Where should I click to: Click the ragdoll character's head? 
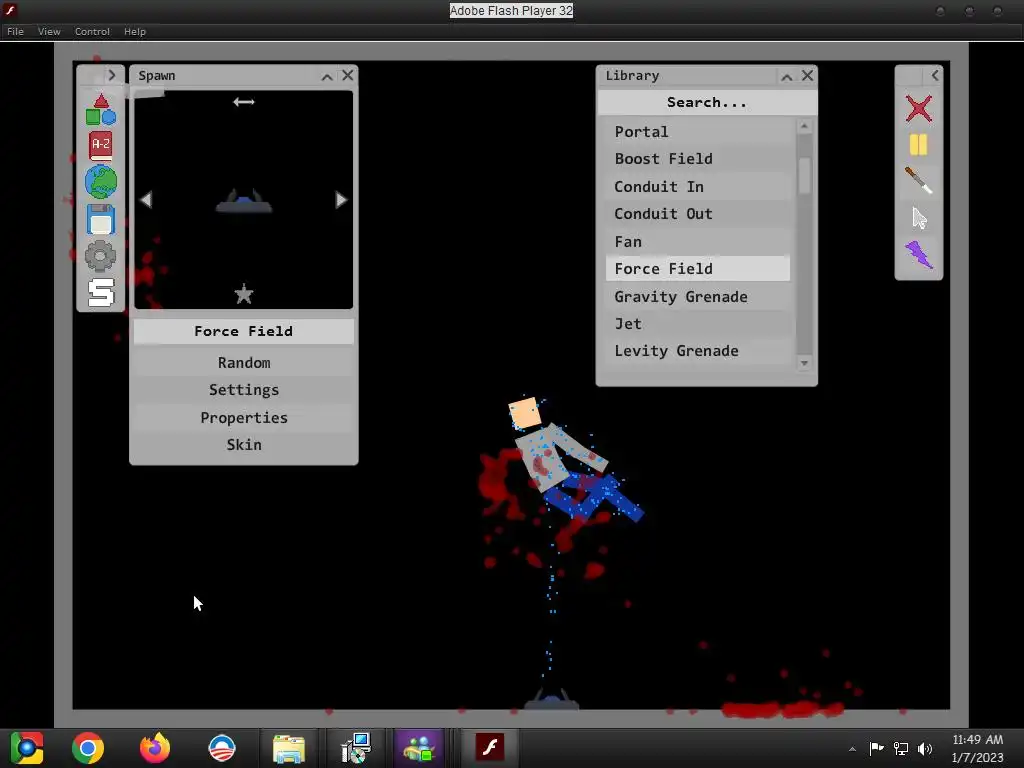pos(525,413)
